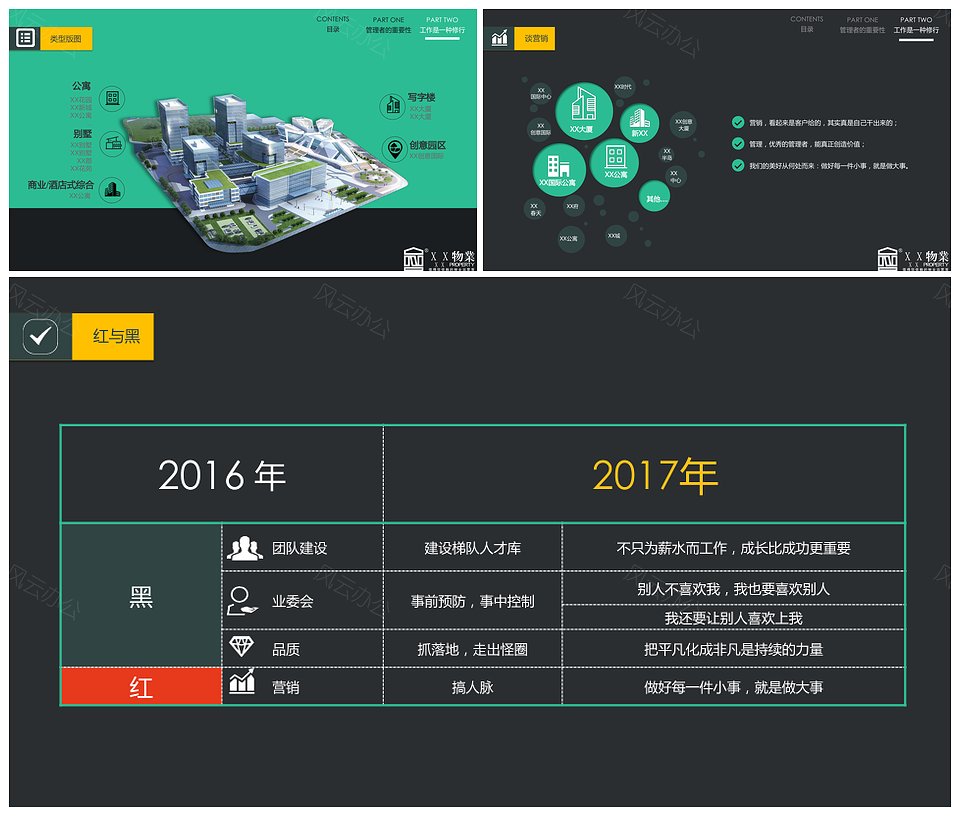Select the 其他... bubble

pos(654,197)
